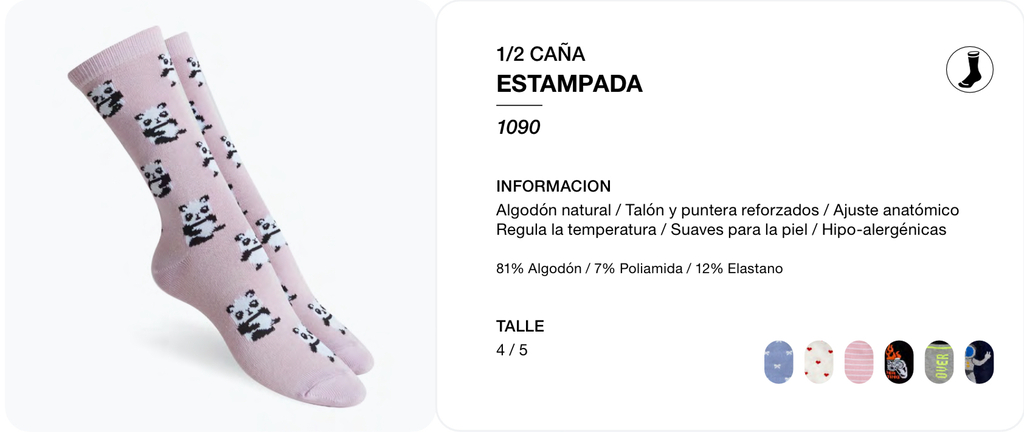Click the INFORMACION section heading

(554, 186)
